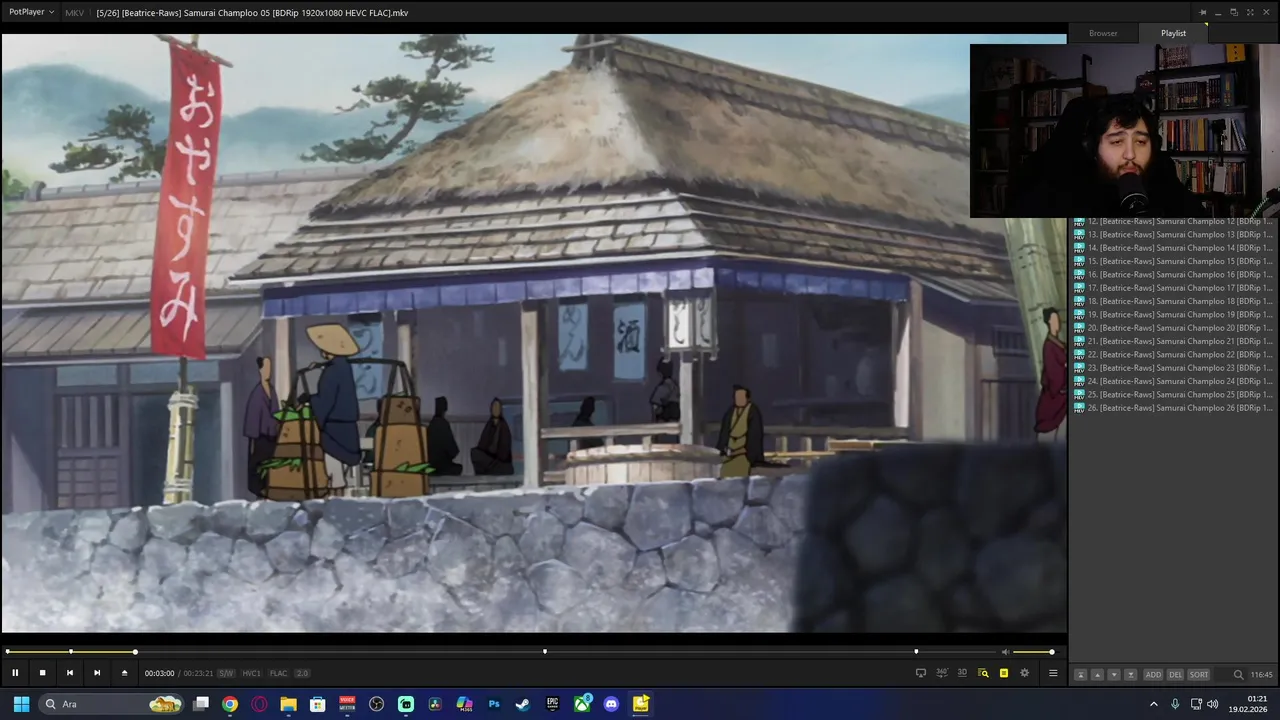The image size is (1280, 720).
Task: Select playlist item 15. Samurai Champloo 15
Action: point(1173,261)
